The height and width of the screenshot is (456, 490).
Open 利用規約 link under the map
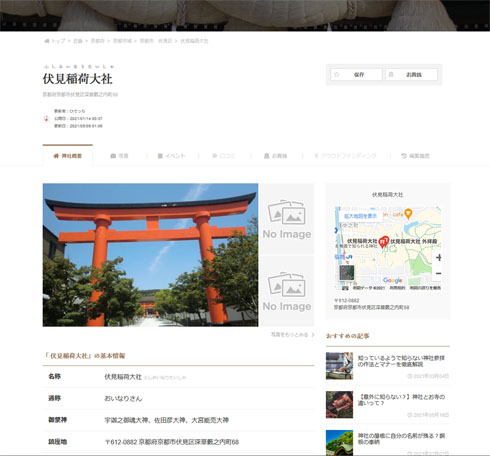point(397,288)
